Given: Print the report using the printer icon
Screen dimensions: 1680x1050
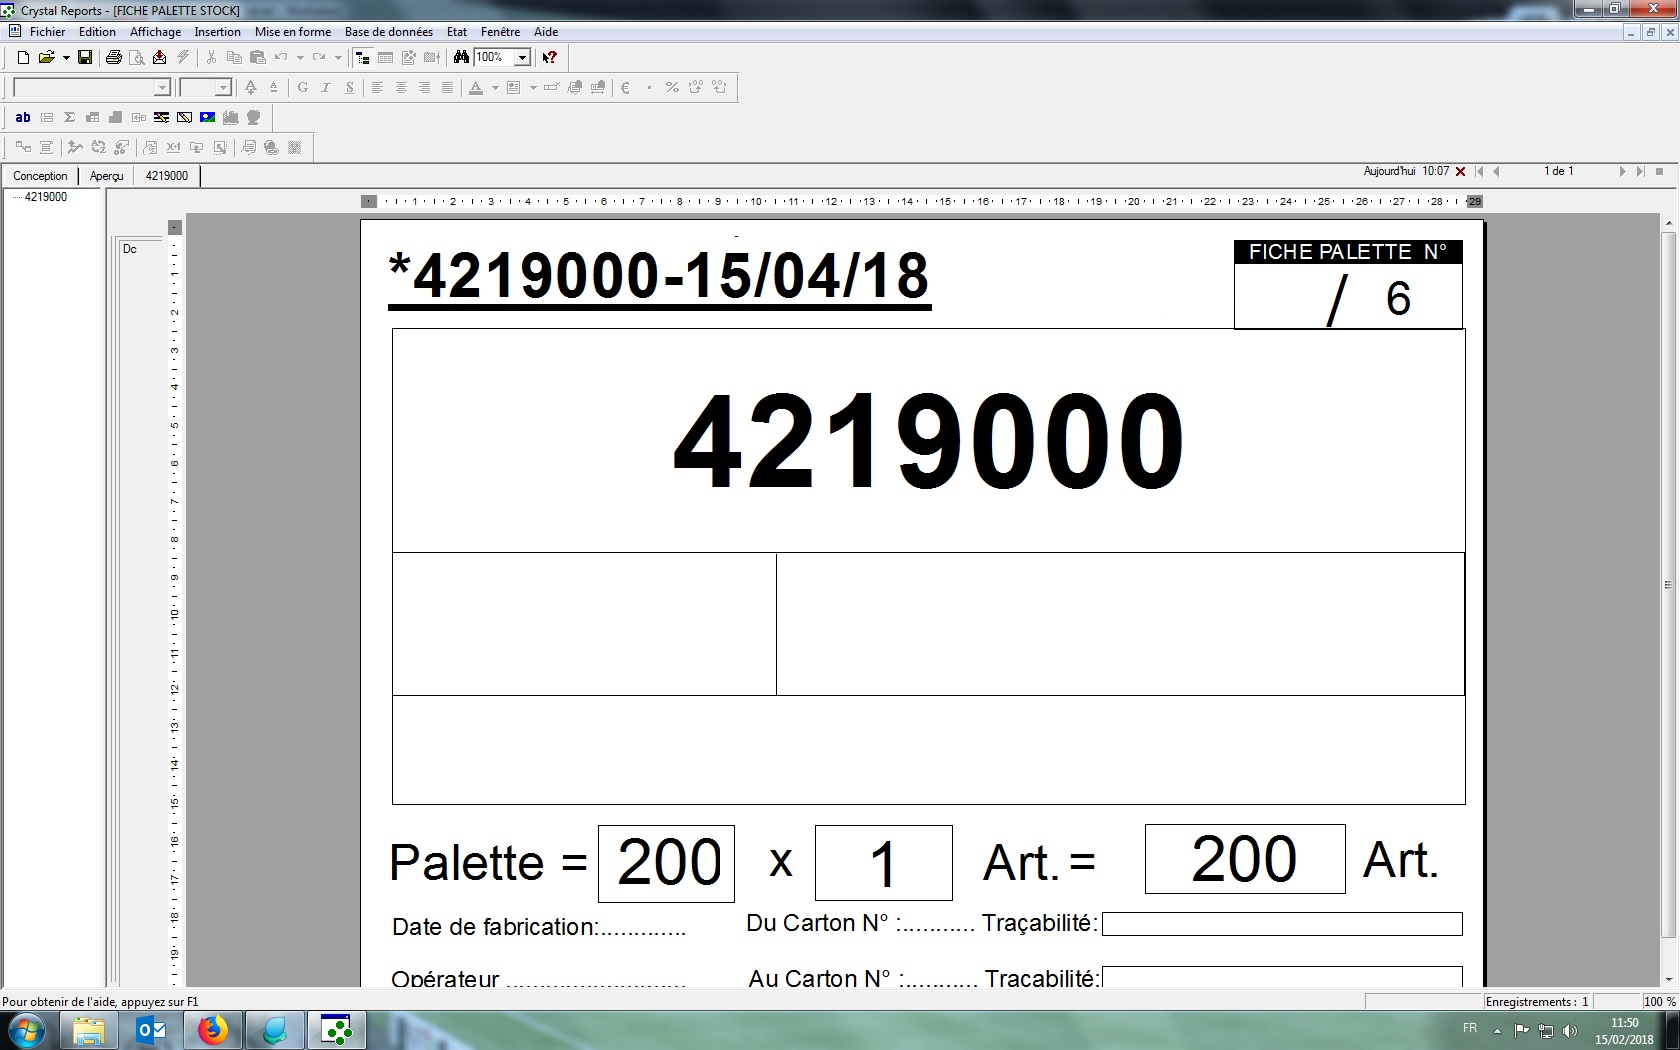Looking at the screenshot, I should [x=114, y=58].
